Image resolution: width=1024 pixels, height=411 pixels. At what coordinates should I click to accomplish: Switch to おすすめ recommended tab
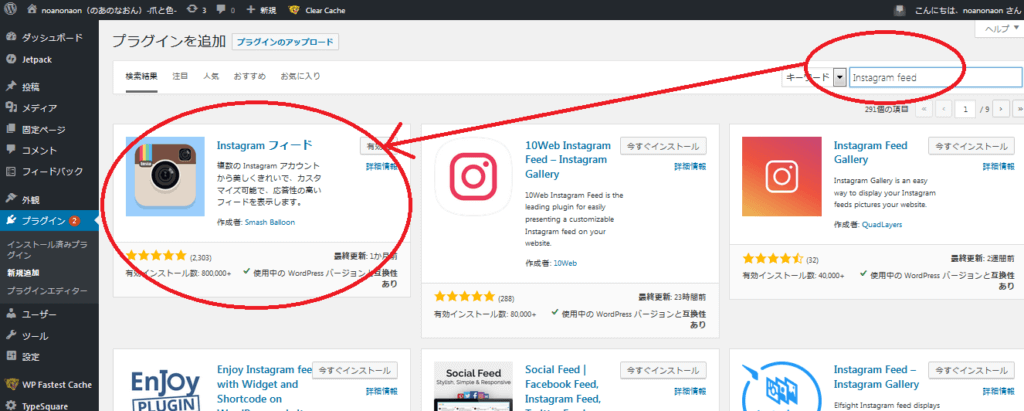click(x=249, y=76)
